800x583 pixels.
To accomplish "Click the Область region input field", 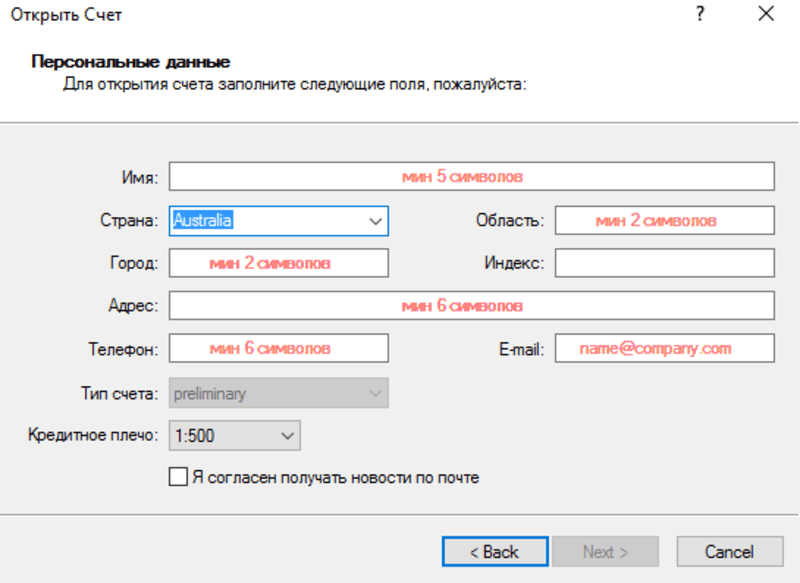I will (x=664, y=220).
